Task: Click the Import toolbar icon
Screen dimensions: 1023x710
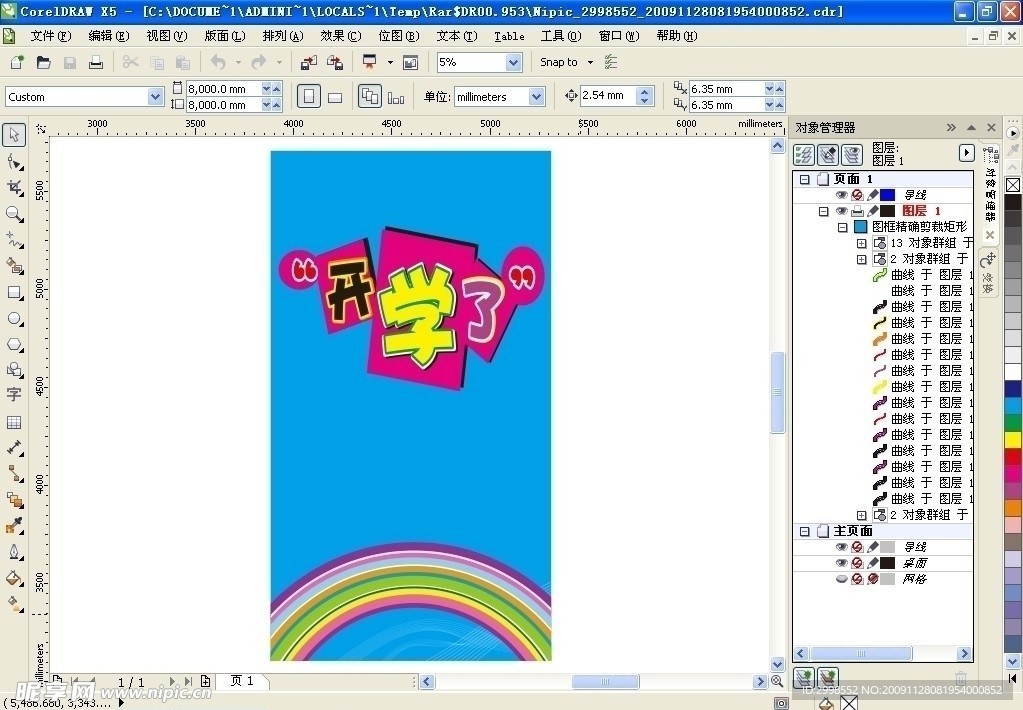Action: click(x=309, y=62)
